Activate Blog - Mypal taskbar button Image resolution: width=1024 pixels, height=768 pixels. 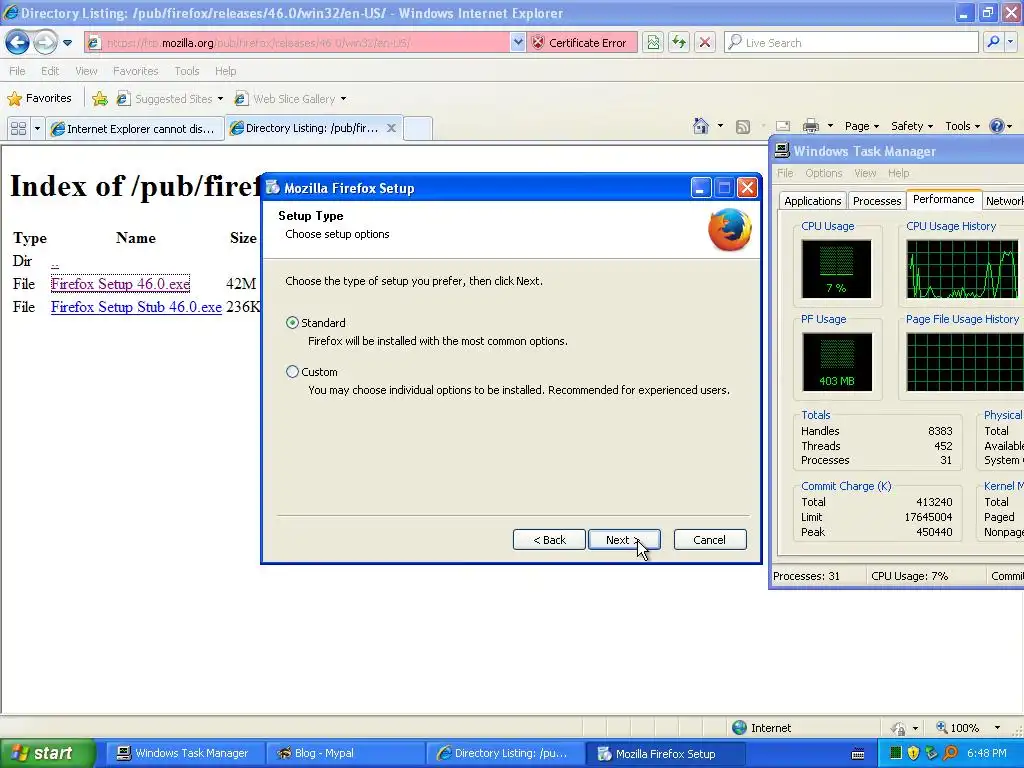[x=344, y=754]
